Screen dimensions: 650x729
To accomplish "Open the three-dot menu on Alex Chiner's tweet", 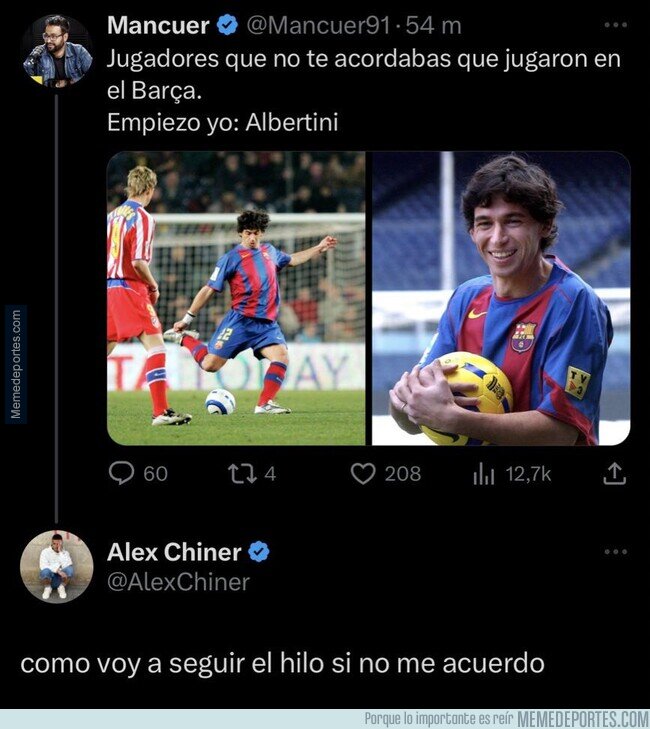I will (x=616, y=552).
